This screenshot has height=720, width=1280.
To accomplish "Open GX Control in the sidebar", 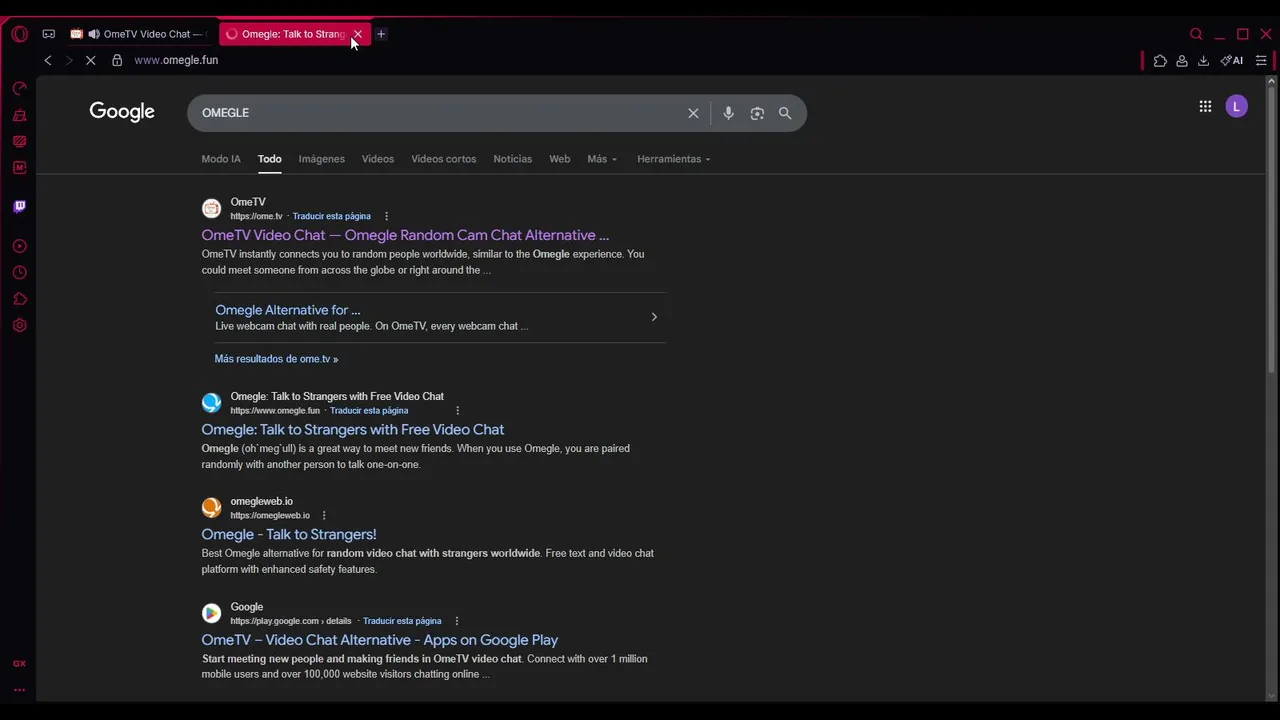I will tap(19, 89).
